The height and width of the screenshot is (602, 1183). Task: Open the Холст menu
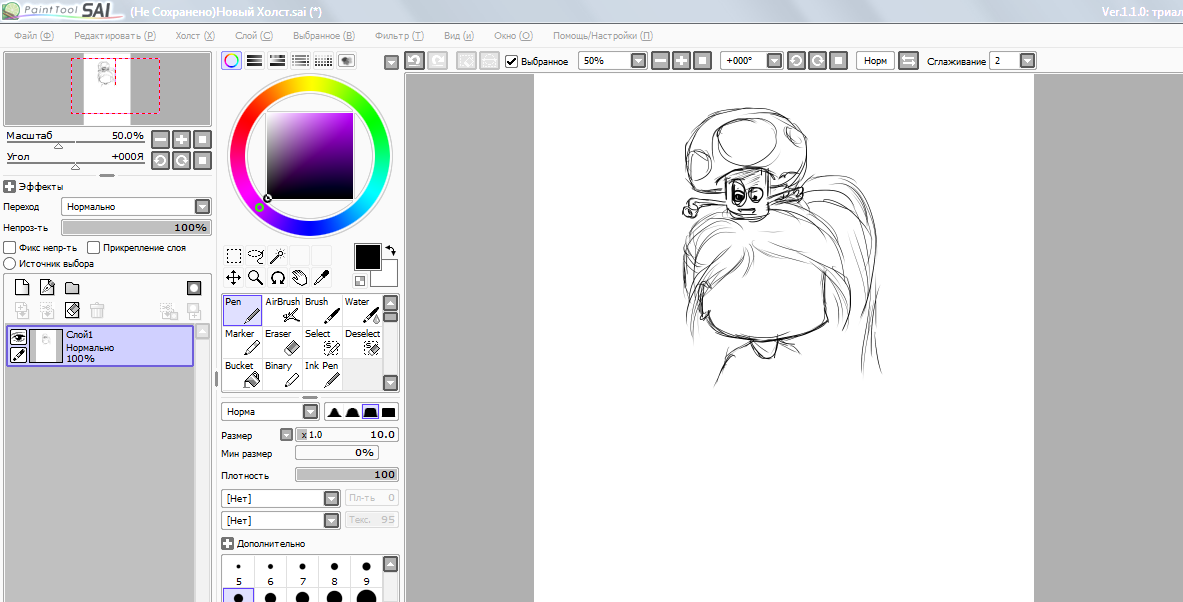coord(195,35)
